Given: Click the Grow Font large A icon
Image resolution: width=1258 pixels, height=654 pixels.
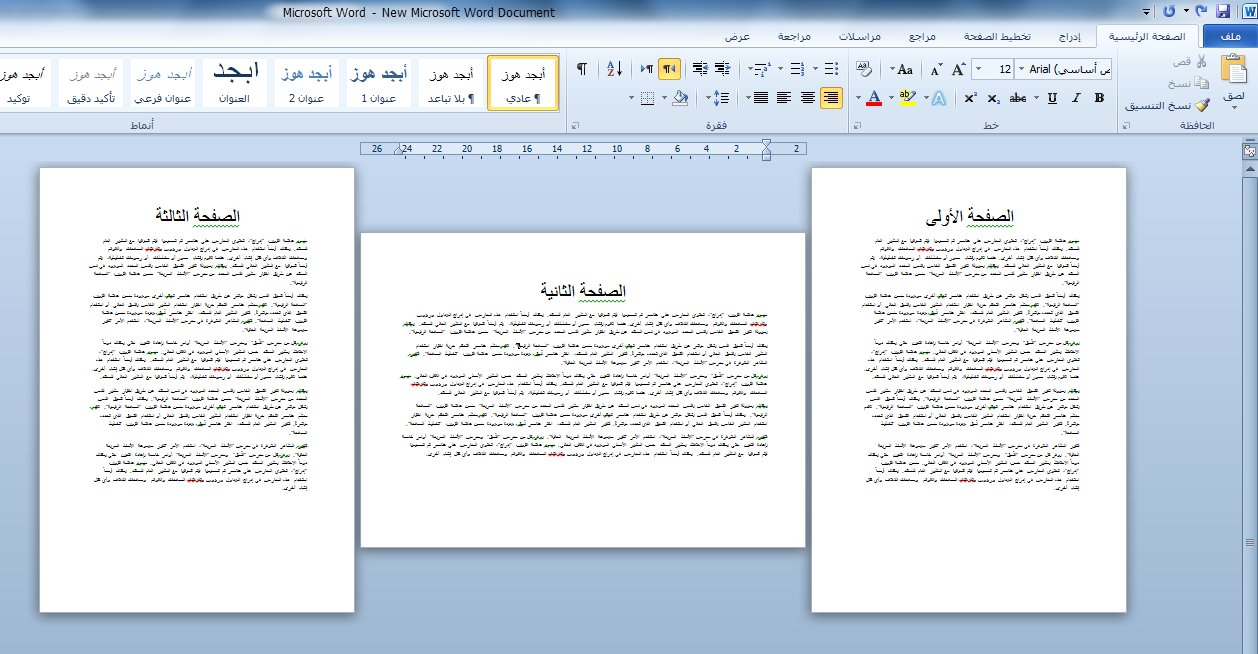Looking at the screenshot, I should (x=958, y=69).
